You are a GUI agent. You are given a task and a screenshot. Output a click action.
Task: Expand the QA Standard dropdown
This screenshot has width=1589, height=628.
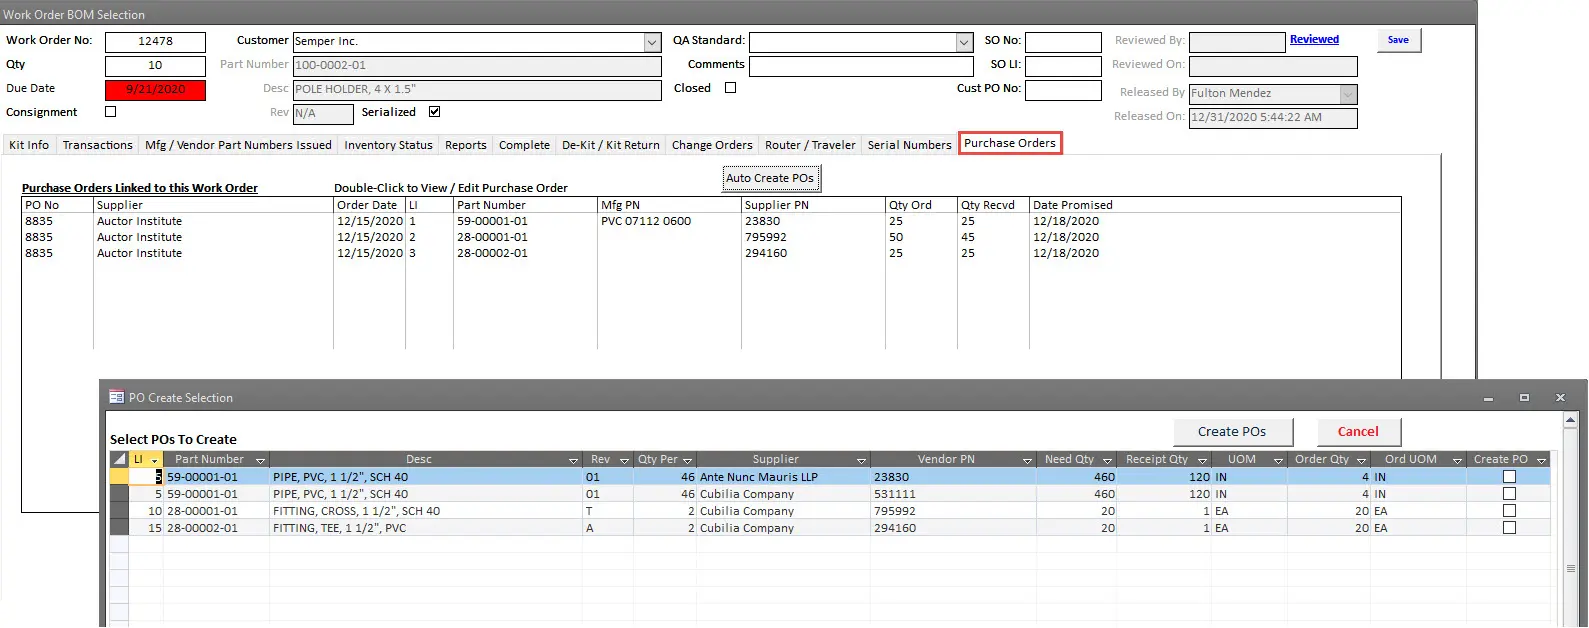point(964,42)
